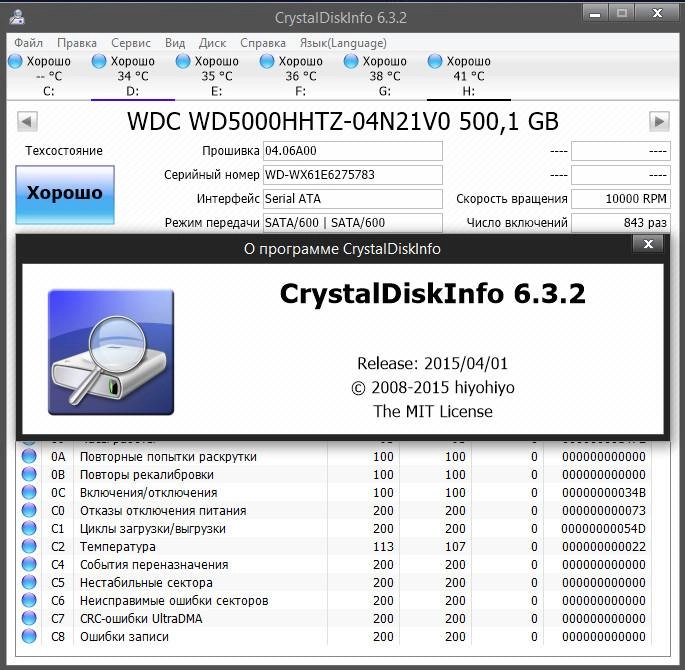Image resolution: width=685 pixels, height=670 pixels.
Task: Click the power-on count field 843 раз
Action: pos(621,223)
